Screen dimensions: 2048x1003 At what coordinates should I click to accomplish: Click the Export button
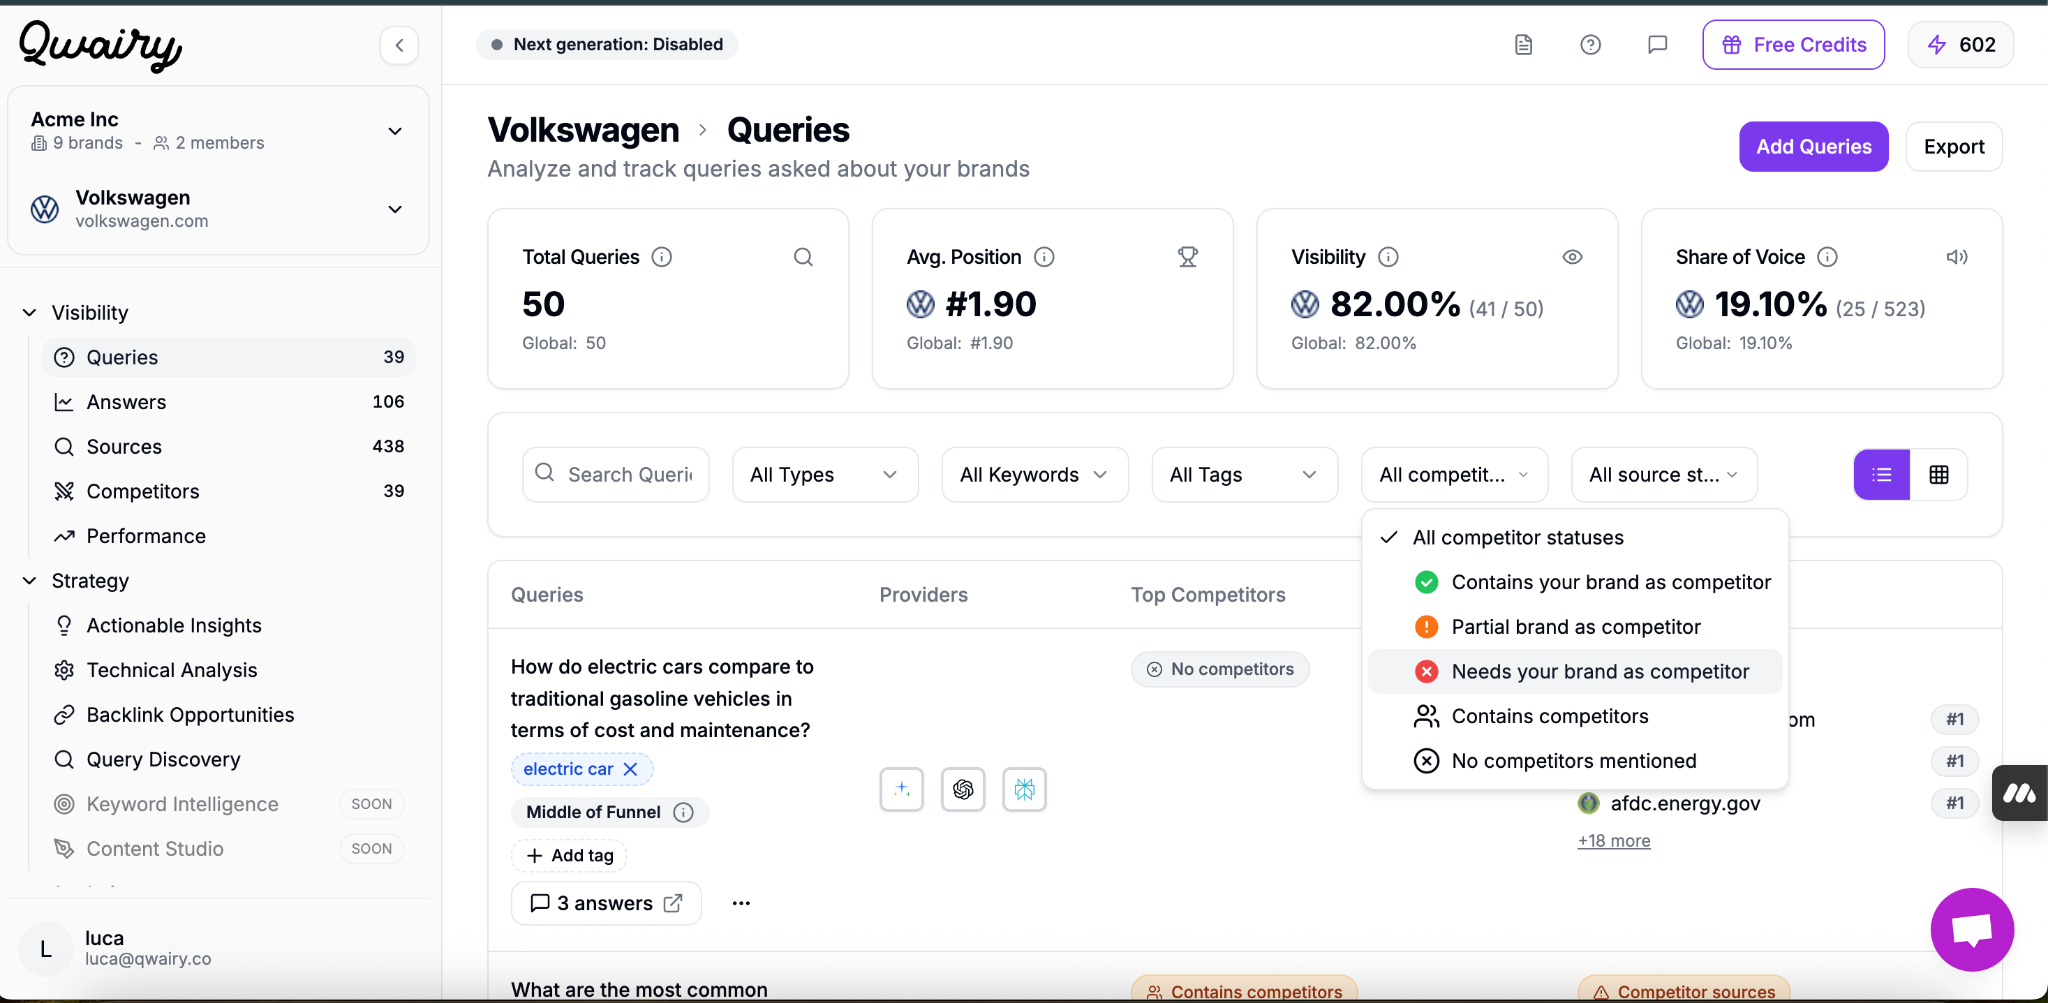[1953, 147]
